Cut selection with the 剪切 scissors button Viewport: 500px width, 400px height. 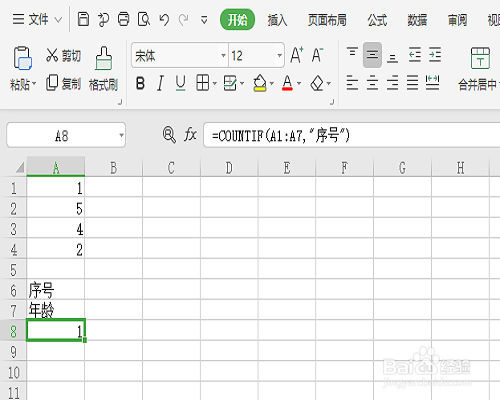click(63, 55)
